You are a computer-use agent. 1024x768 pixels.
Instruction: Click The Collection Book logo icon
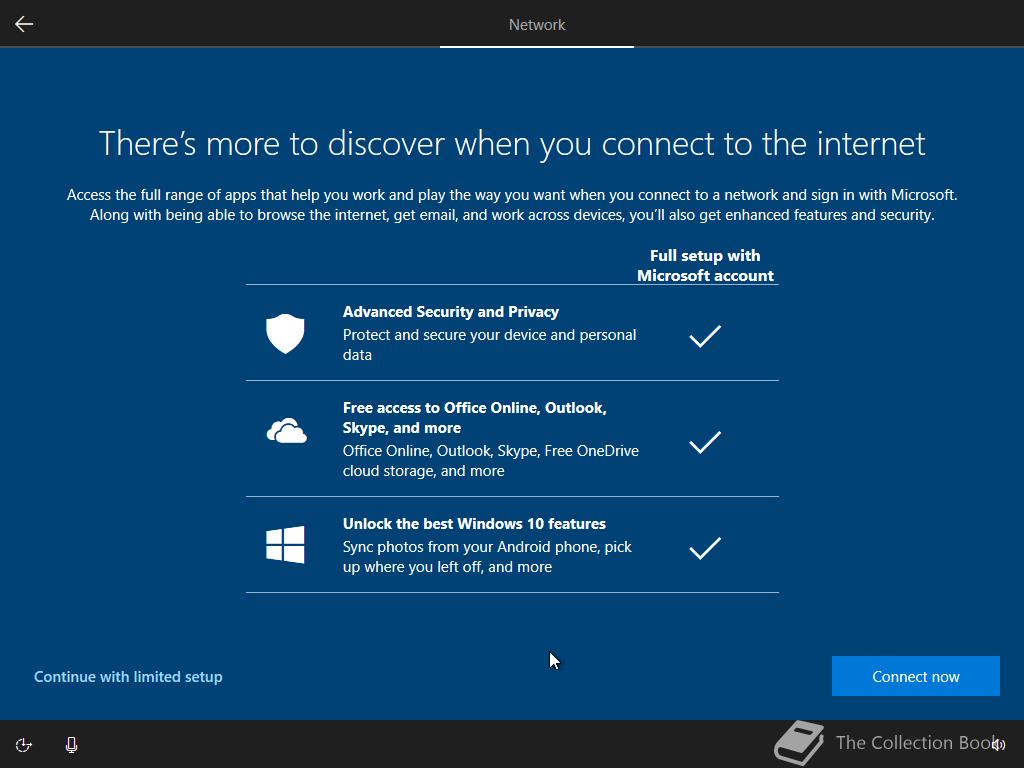point(799,743)
